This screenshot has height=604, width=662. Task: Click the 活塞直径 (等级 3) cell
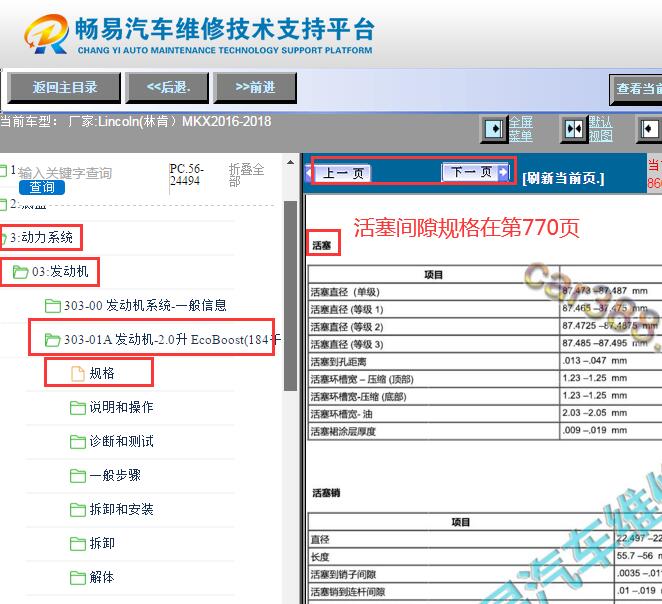(434, 344)
